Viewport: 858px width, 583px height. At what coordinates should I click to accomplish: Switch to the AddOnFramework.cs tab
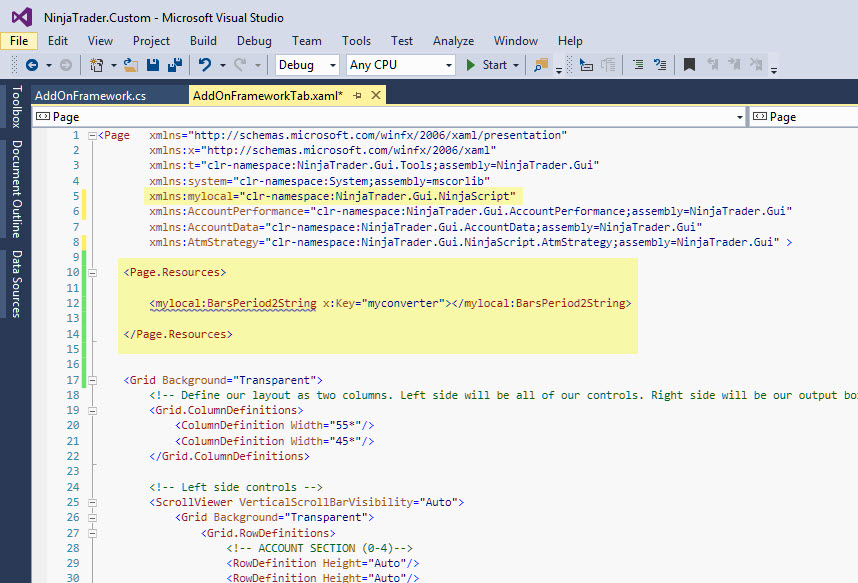point(90,96)
